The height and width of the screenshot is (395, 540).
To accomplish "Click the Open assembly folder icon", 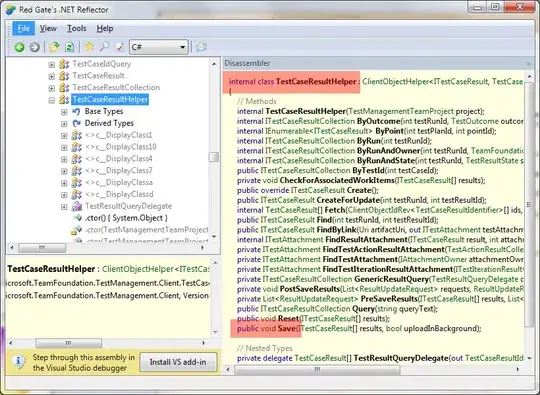I will 54,47.
